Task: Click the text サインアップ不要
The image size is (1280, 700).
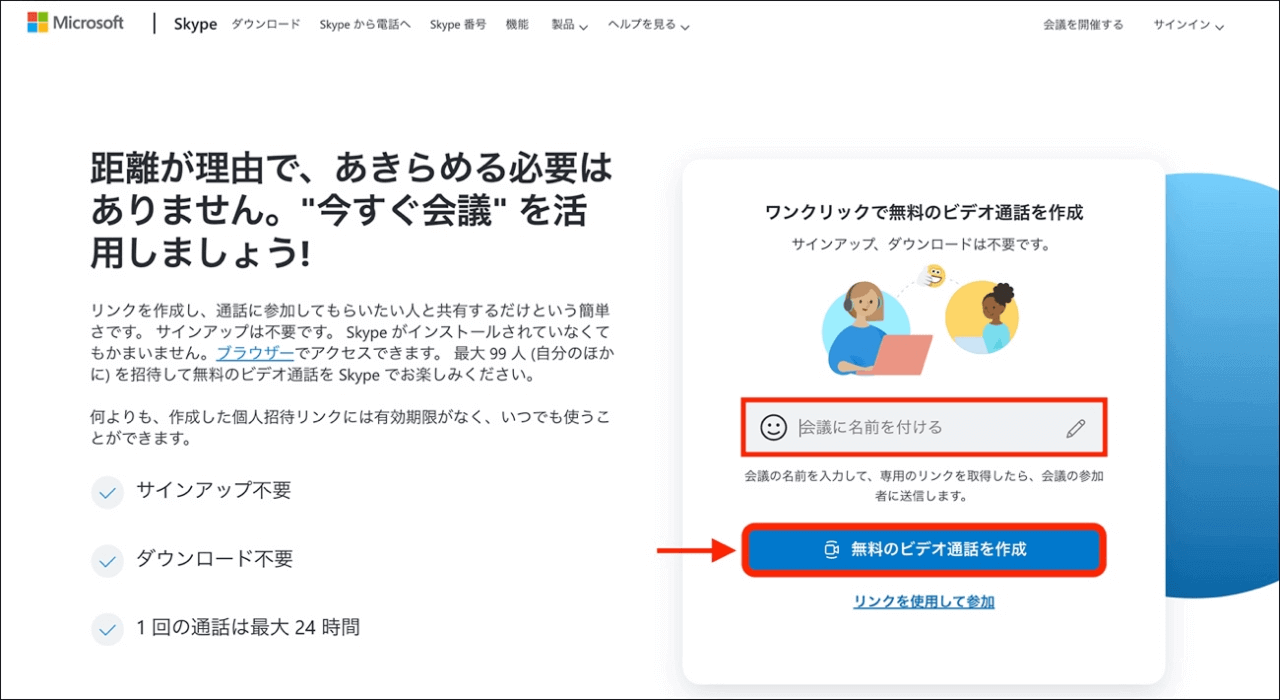Action: point(214,491)
